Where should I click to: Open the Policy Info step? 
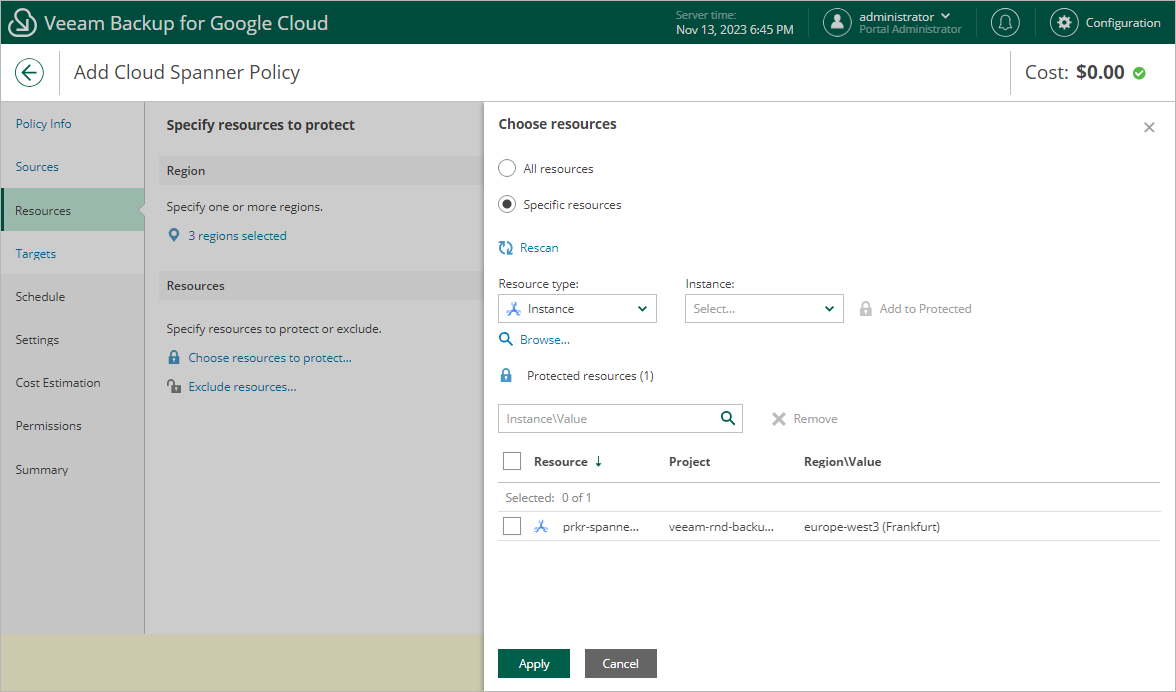(44, 124)
